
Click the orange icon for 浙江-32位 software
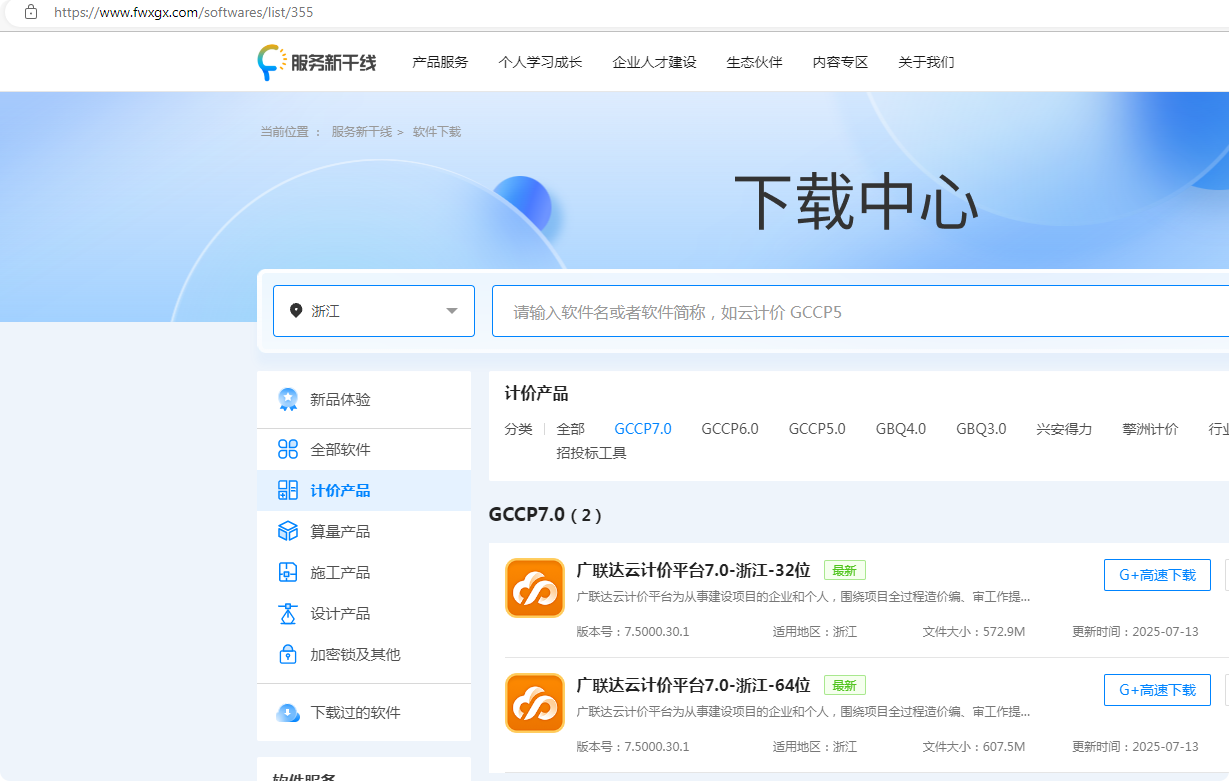tap(535, 588)
